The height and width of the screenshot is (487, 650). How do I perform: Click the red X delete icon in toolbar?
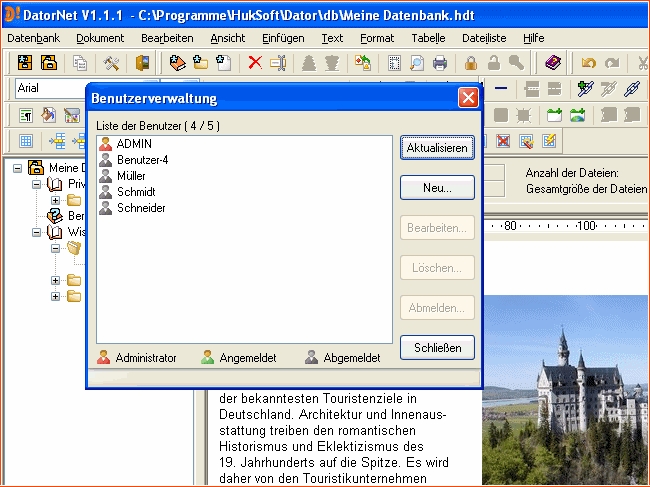[255, 63]
